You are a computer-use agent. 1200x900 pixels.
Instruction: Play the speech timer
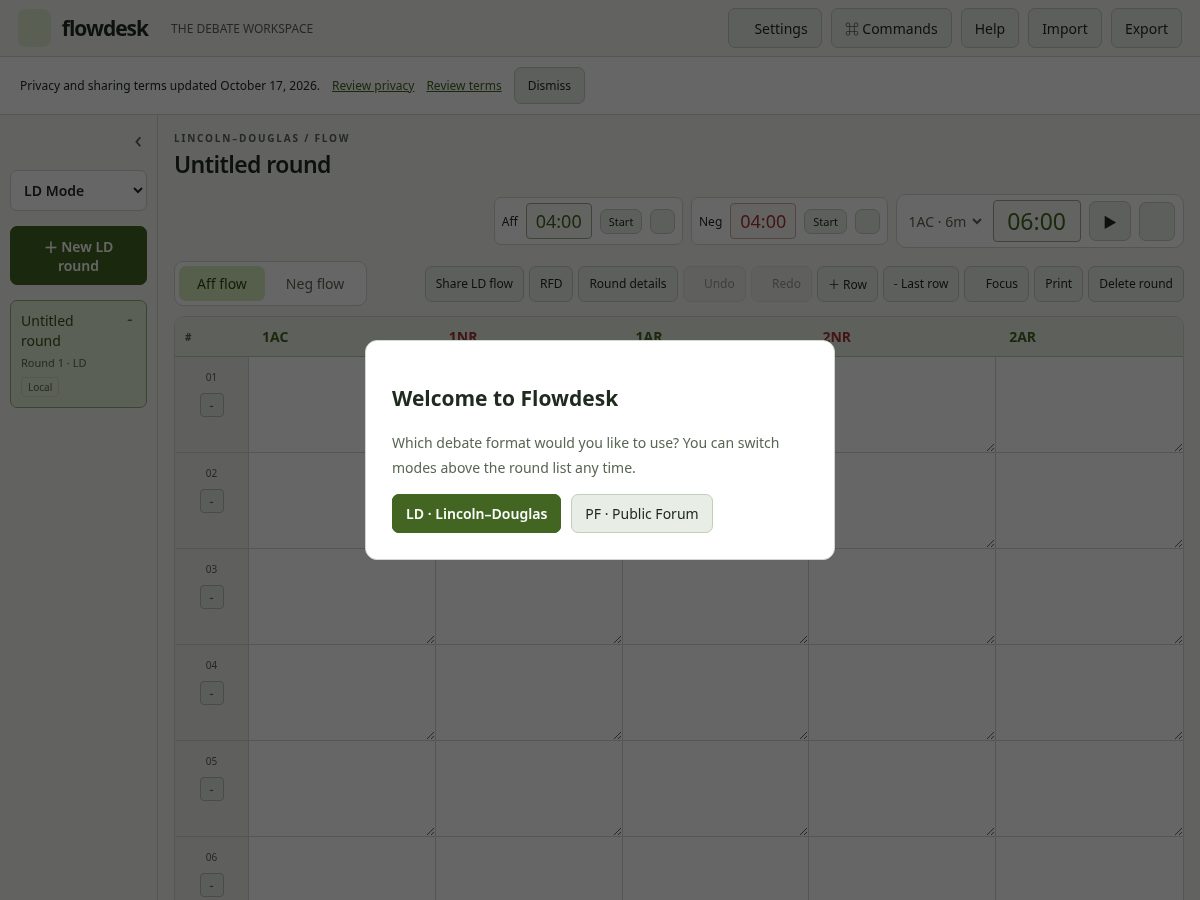[x=1109, y=221]
